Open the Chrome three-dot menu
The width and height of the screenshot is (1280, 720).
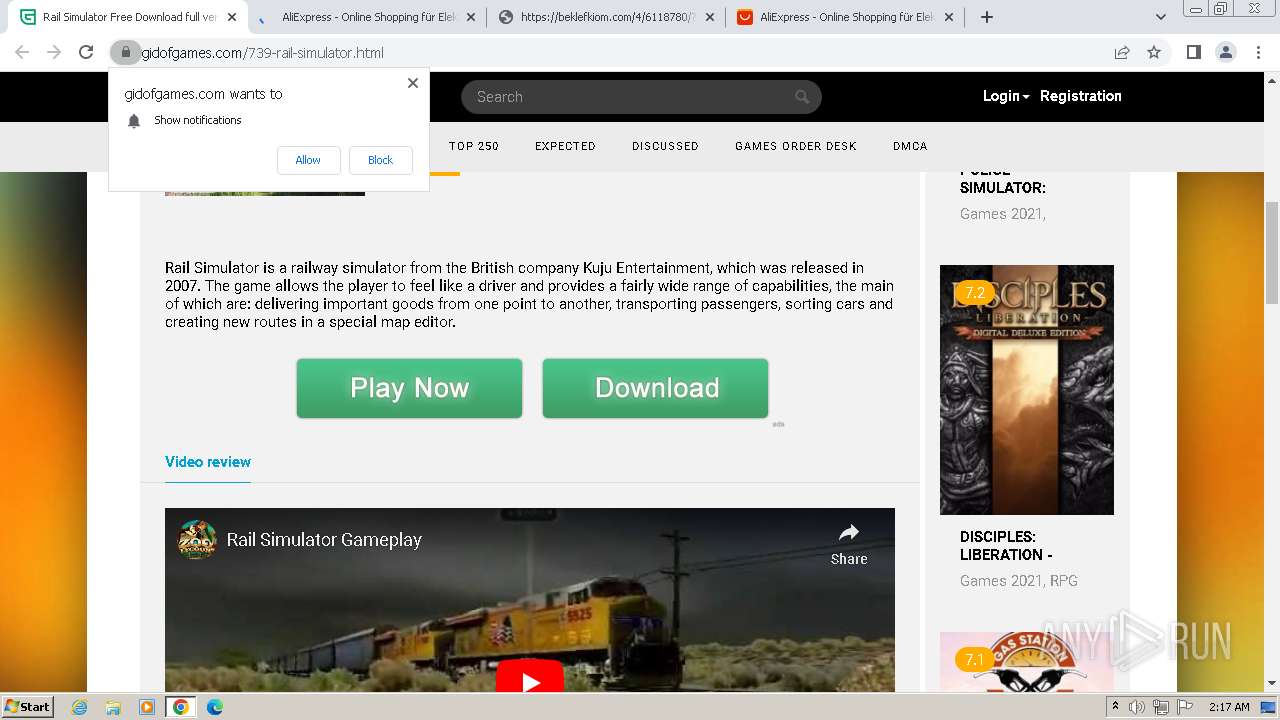pos(1258,52)
